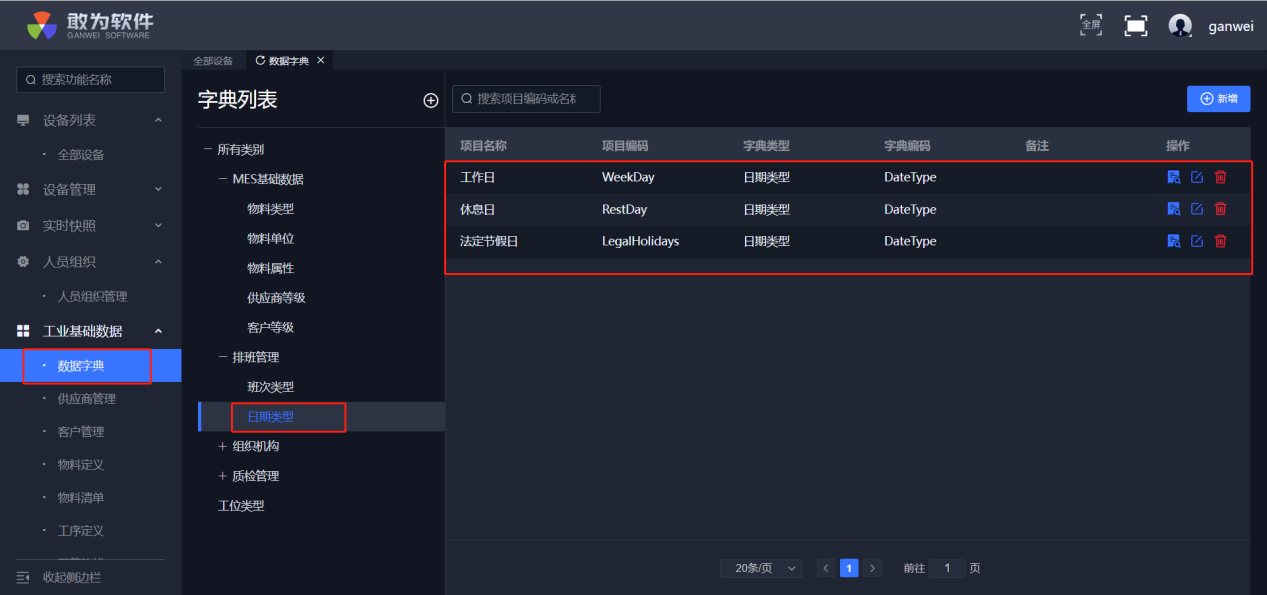This screenshot has height=595, width=1267.
Task: Select 物料单位 in the dictionary tree
Action: 270,239
